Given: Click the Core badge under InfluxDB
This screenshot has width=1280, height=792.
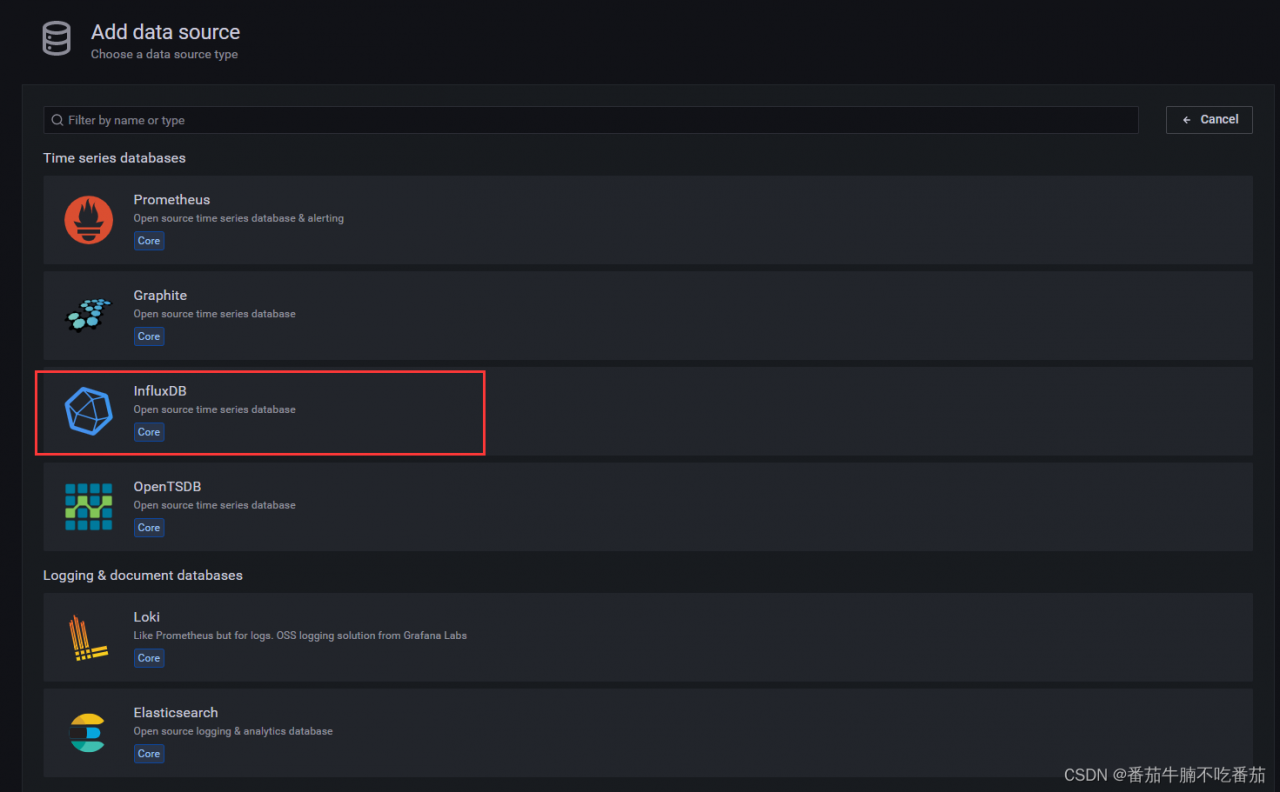Looking at the screenshot, I should coord(149,432).
